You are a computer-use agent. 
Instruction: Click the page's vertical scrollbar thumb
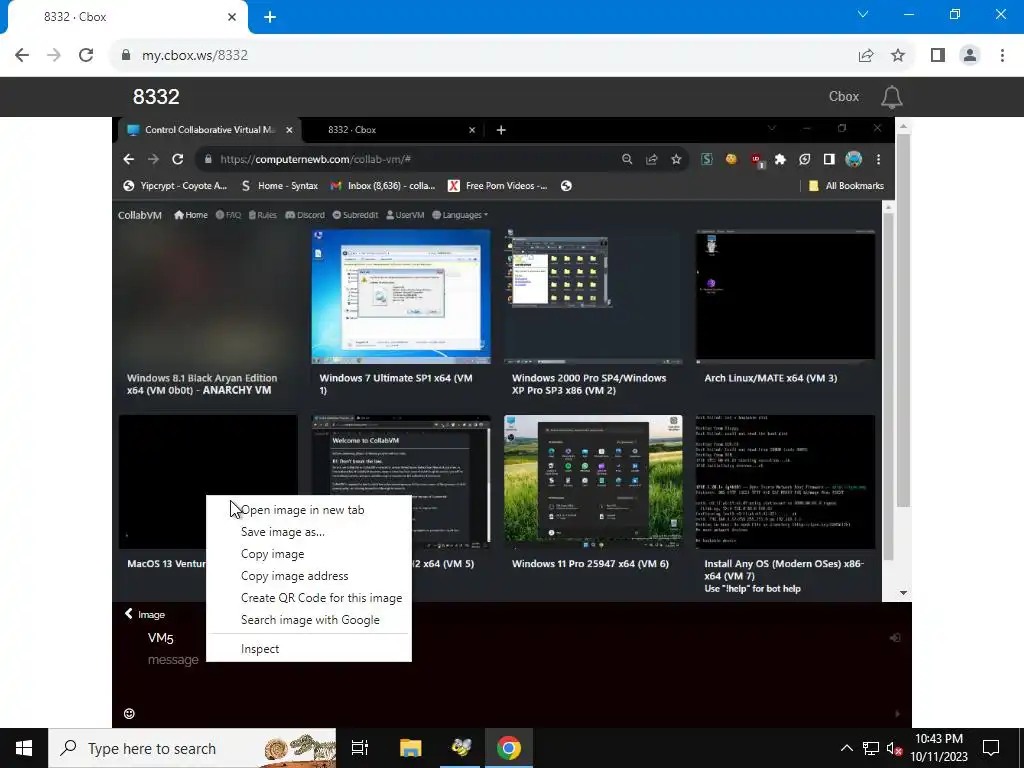coord(904,321)
